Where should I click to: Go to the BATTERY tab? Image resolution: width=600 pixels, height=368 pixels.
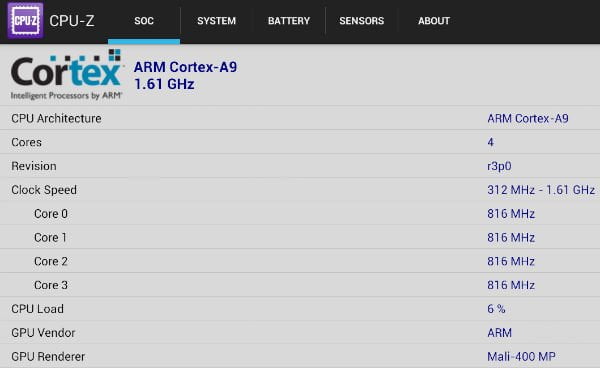[x=289, y=21]
